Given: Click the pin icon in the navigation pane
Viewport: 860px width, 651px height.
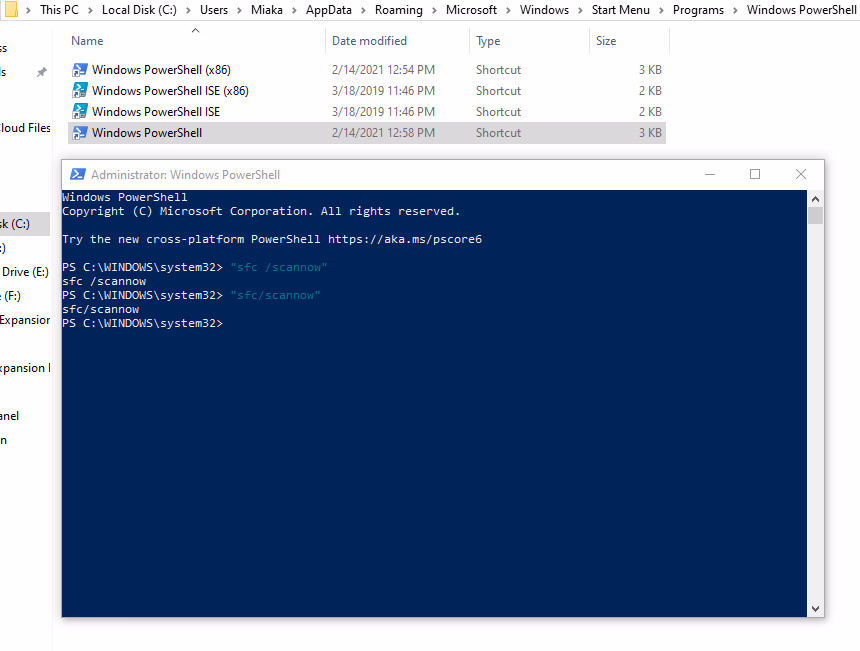Looking at the screenshot, I should [41, 72].
